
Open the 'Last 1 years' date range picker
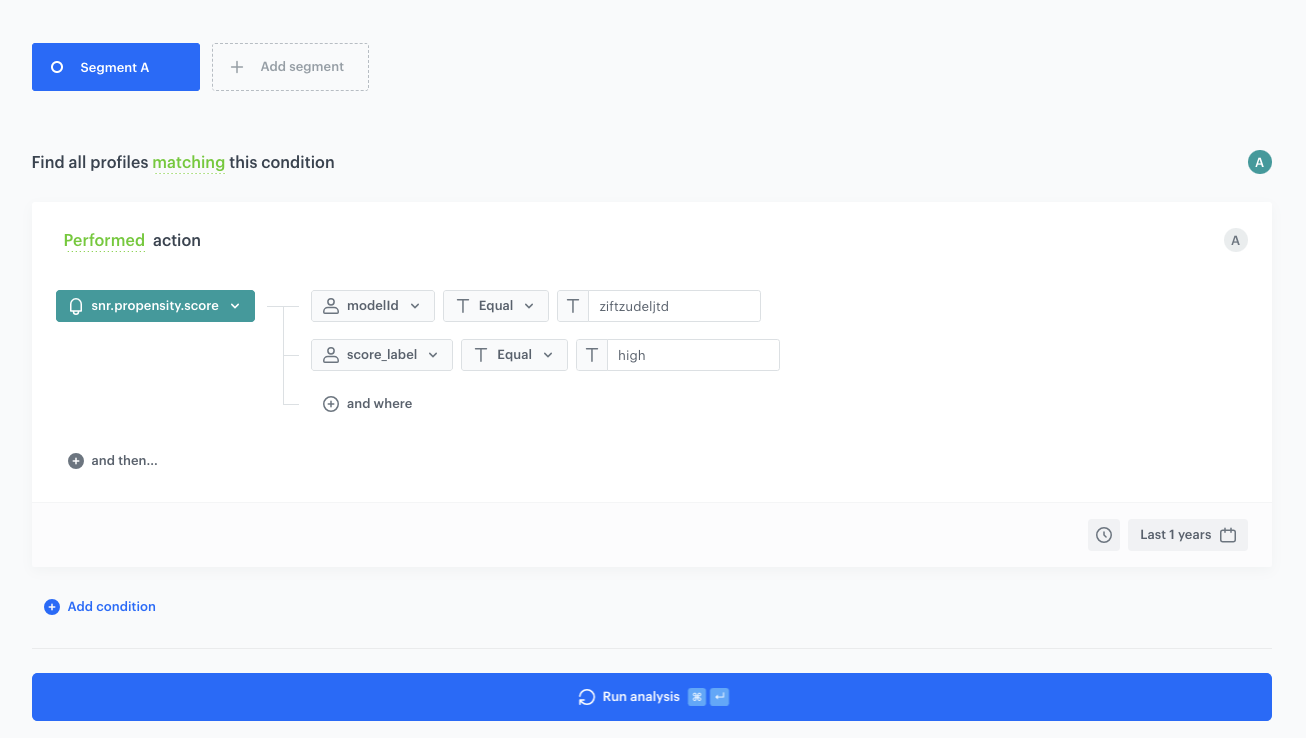[1187, 535]
